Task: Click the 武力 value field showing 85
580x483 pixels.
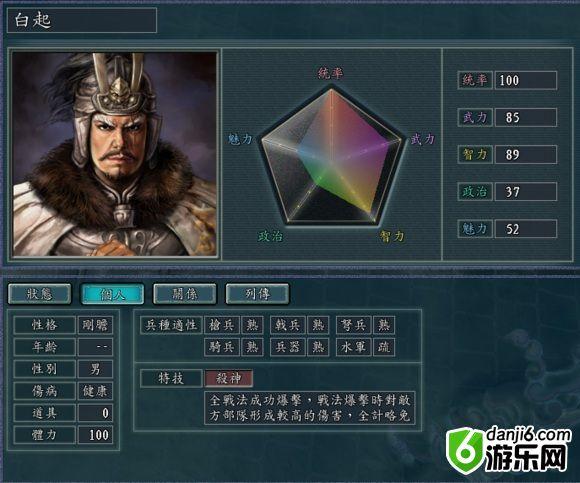Action: click(x=526, y=118)
